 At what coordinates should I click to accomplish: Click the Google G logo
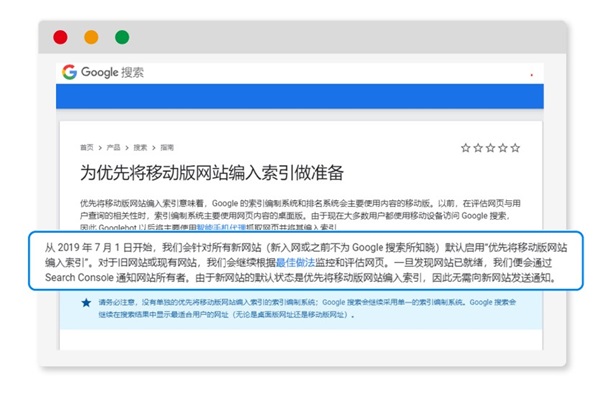pos(69,72)
